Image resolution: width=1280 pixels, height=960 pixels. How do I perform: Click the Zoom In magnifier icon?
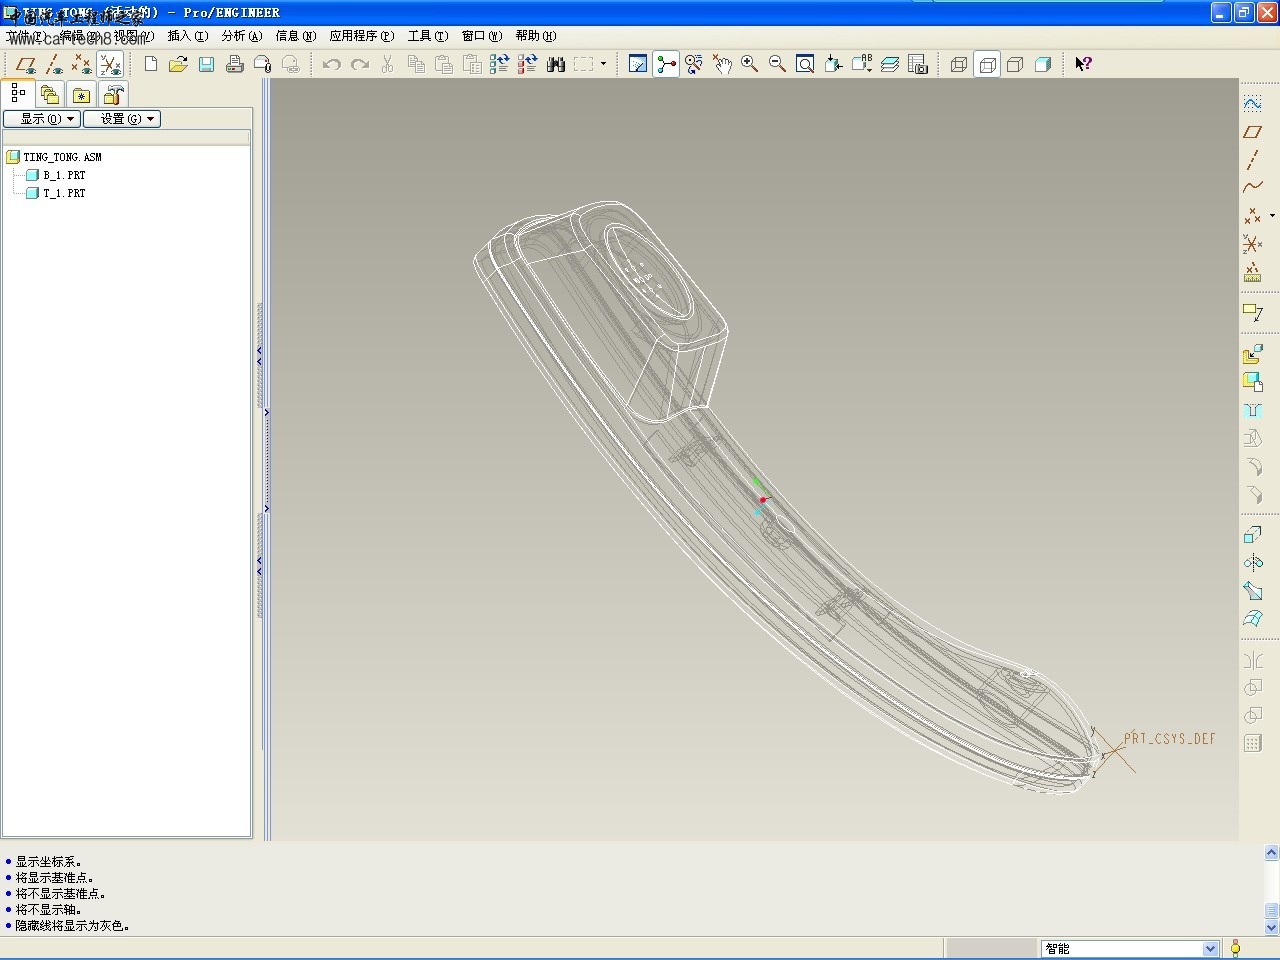pos(749,64)
